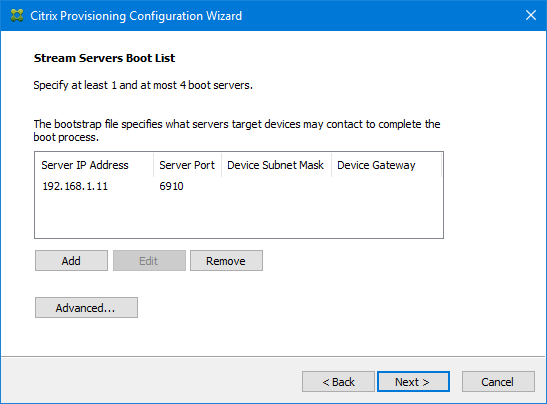Proceed with the Next button
This screenshot has height=404, width=547.
[x=413, y=382]
